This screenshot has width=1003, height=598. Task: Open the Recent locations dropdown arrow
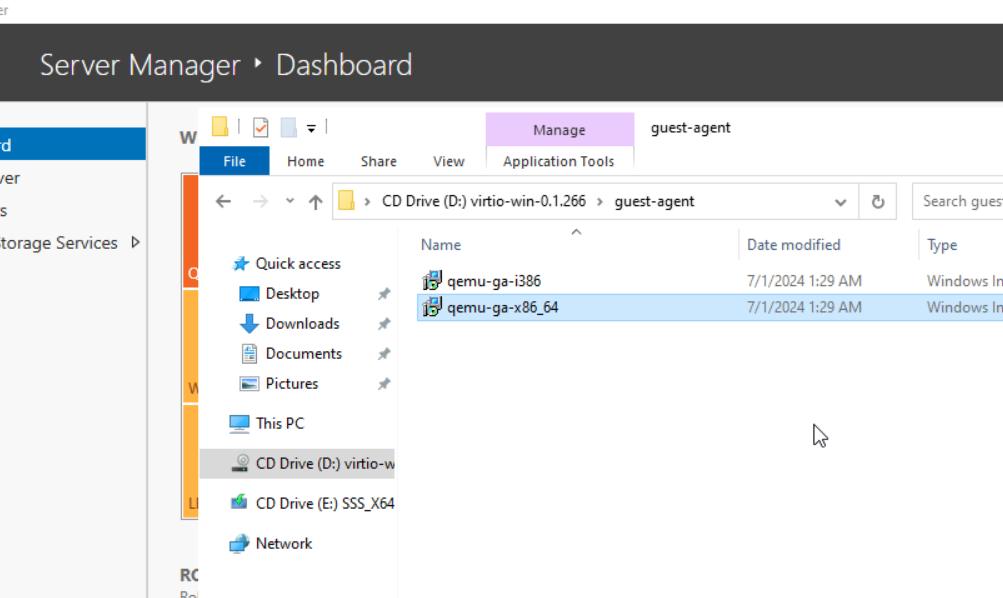(290, 201)
